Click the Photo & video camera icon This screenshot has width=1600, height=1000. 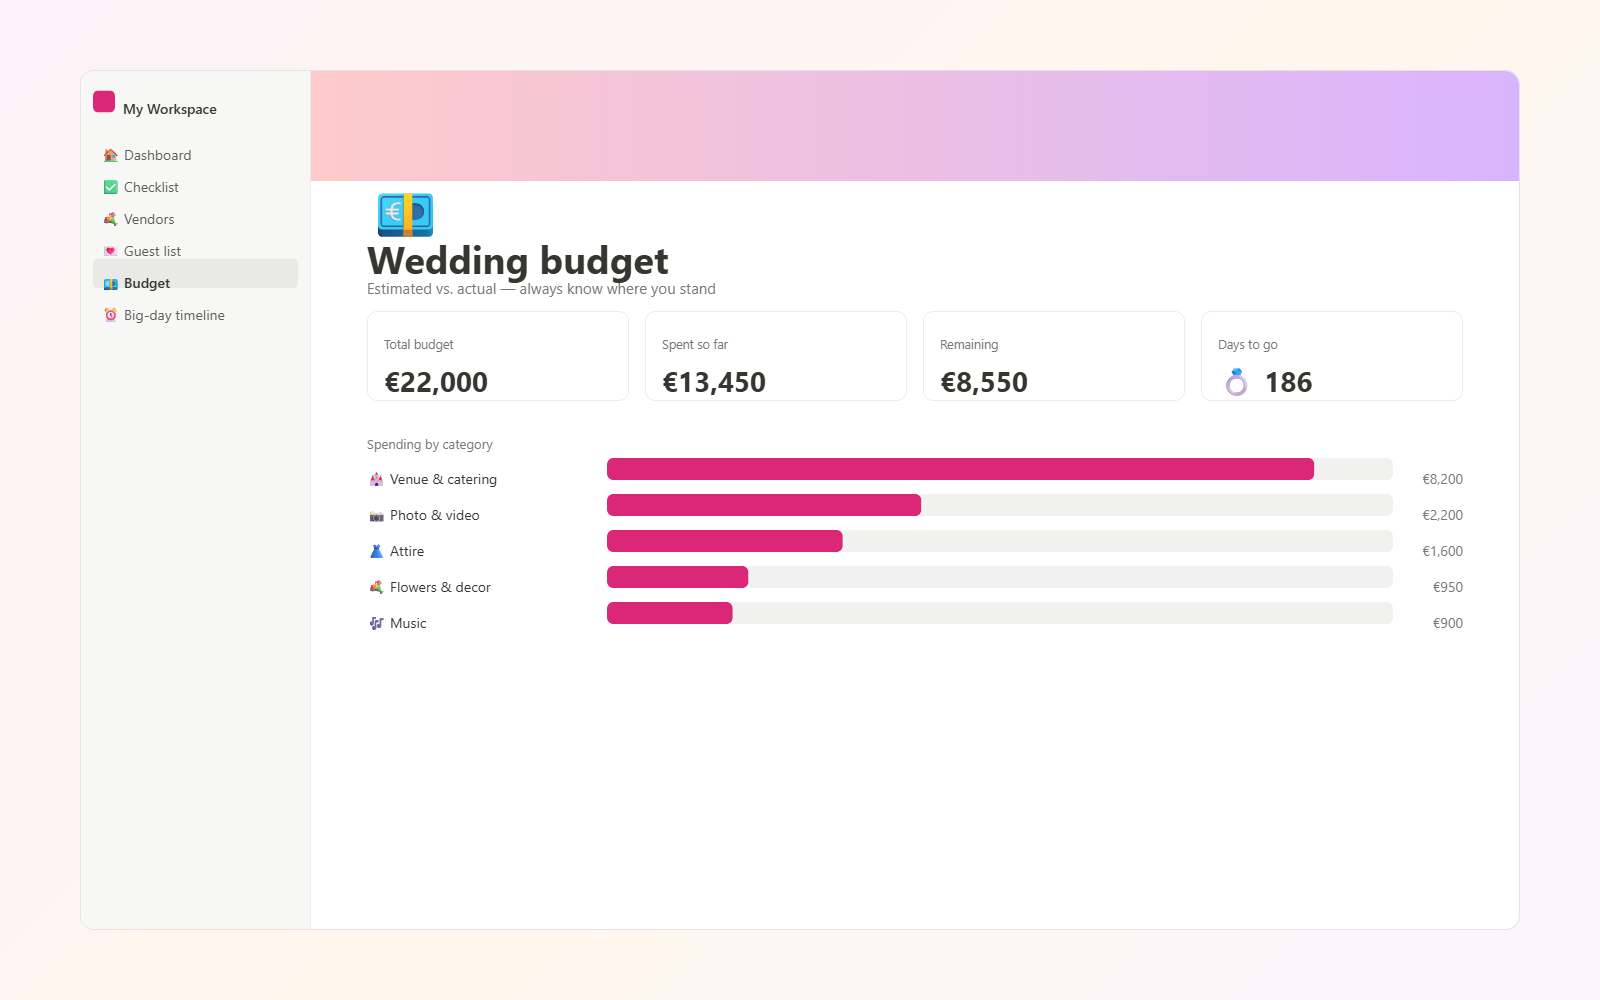[376, 515]
